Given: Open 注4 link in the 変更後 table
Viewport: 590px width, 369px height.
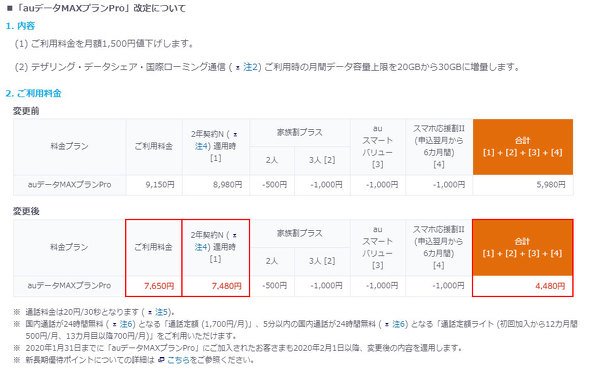Looking at the screenshot, I should coord(201,247).
